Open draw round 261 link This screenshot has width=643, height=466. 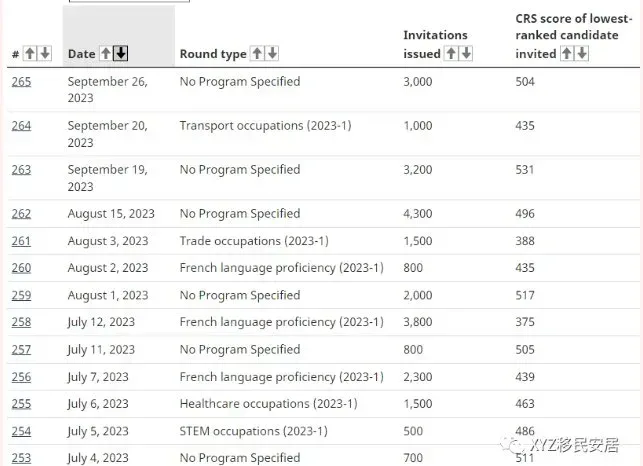(21, 241)
